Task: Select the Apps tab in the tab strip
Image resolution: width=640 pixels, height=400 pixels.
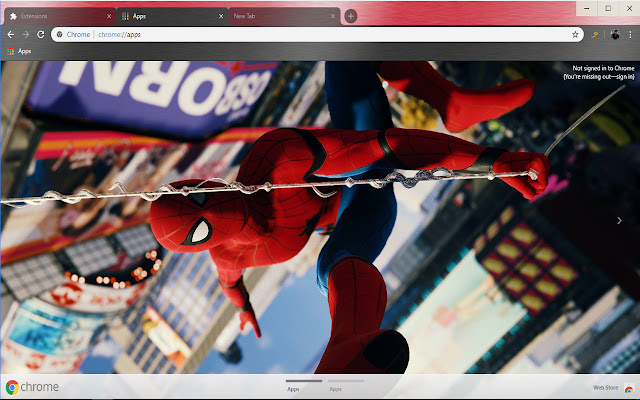Action: click(172, 16)
